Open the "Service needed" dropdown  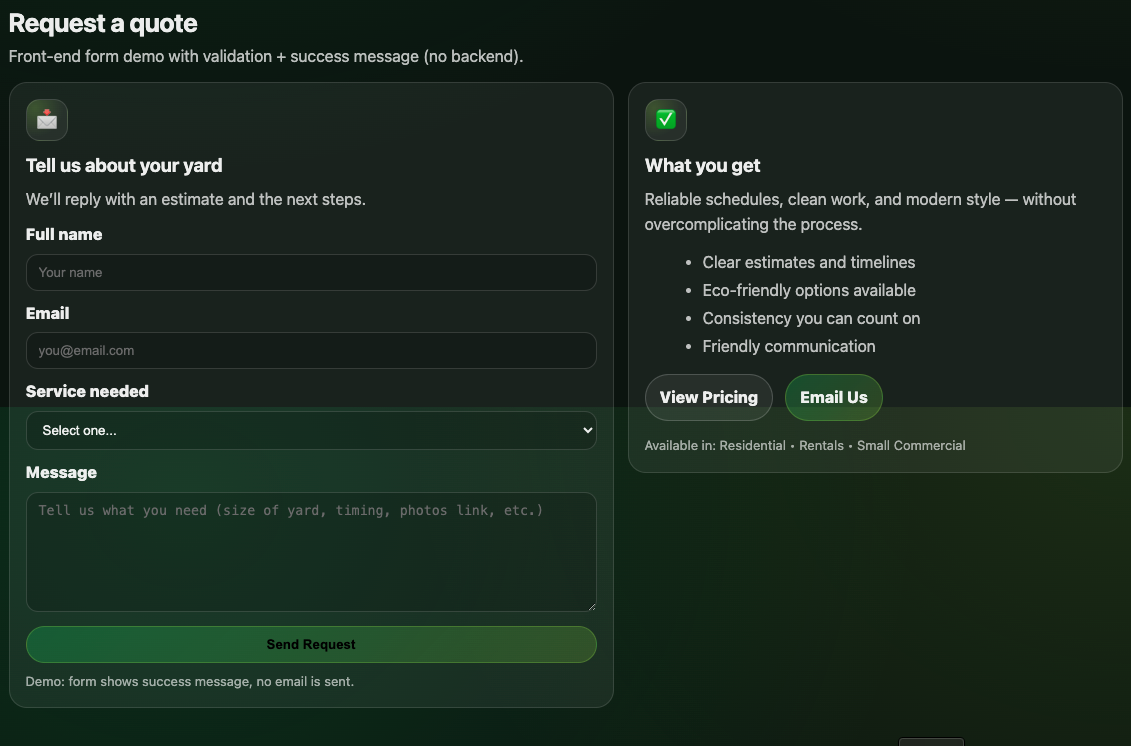tap(311, 430)
